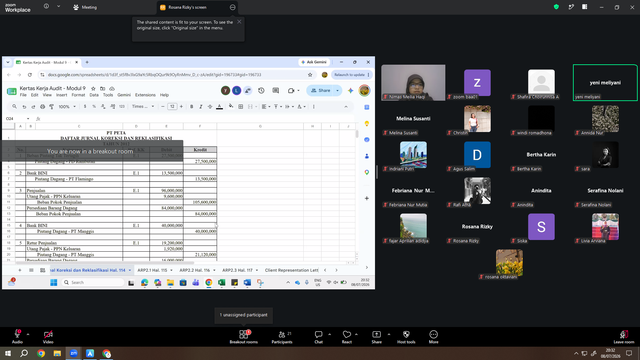The width and height of the screenshot is (640, 360).
Task: Click the Sheets undo icon
Action: [24, 107]
